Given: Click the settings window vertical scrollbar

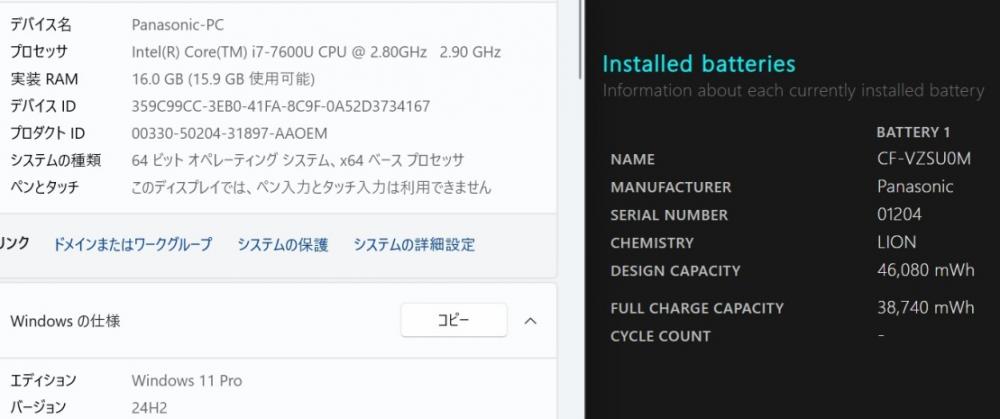Looking at the screenshot, I should (x=580, y=40).
